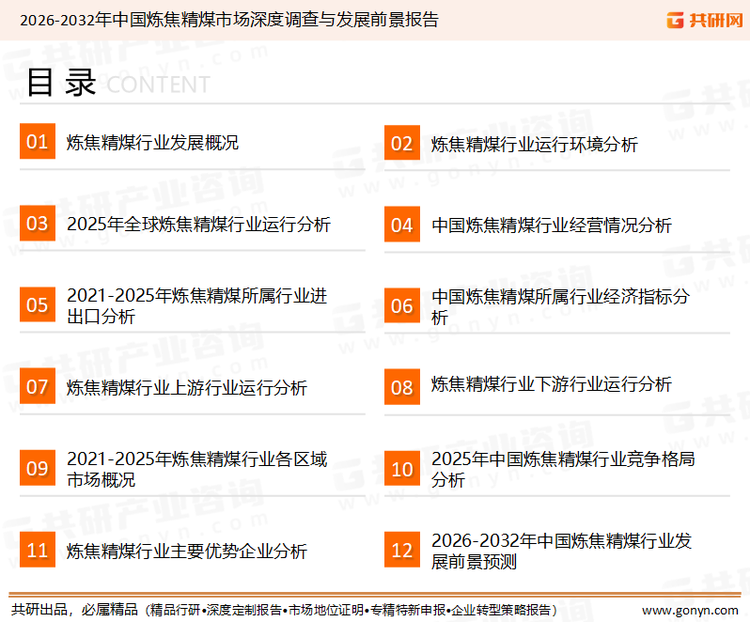Select 2025年全球炼焦精煤行业运行分析 entry

pyautogui.click(x=198, y=224)
